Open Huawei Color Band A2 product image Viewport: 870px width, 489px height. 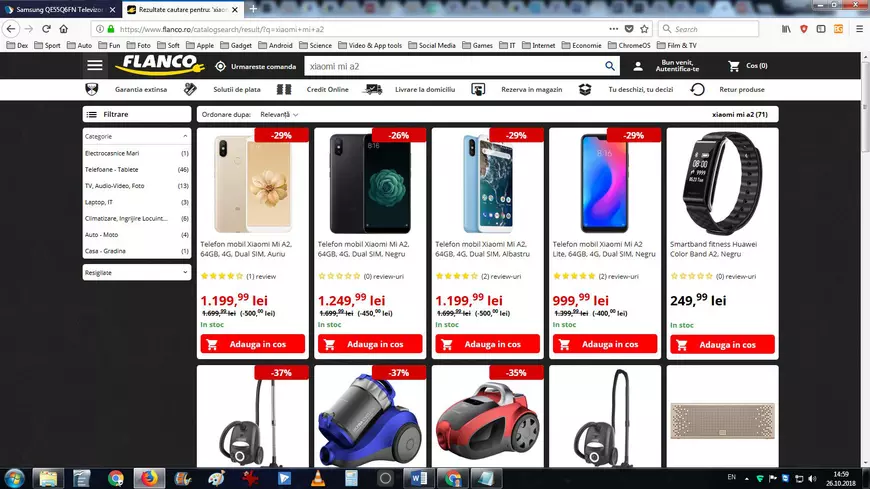(x=722, y=183)
